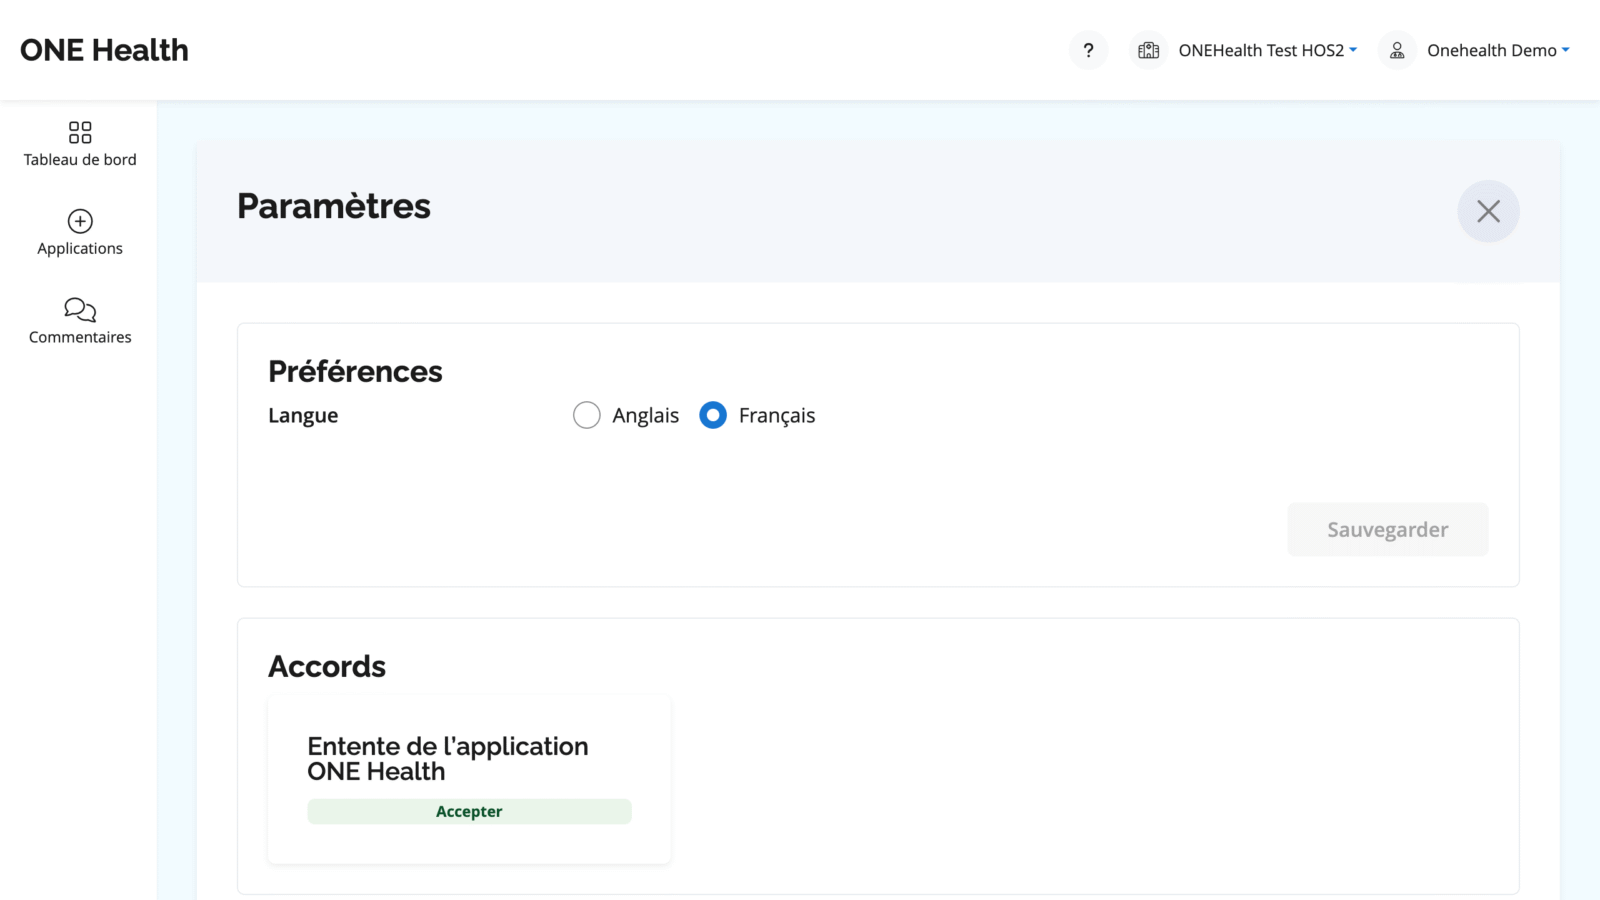Open the help question mark icon
The height and width of the screenshot is (900, 1600).
pos(1088,50)
